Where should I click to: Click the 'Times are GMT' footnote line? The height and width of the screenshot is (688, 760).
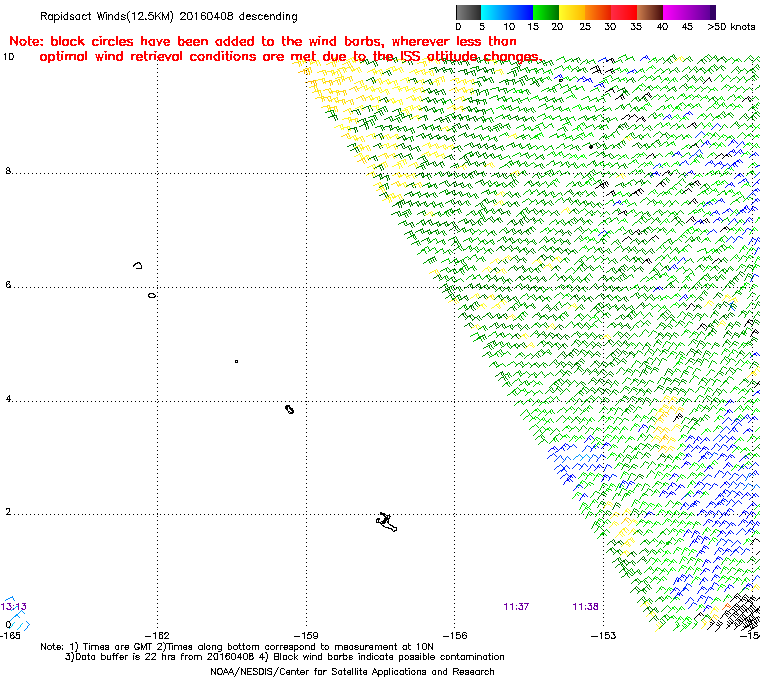click(237, 647)
